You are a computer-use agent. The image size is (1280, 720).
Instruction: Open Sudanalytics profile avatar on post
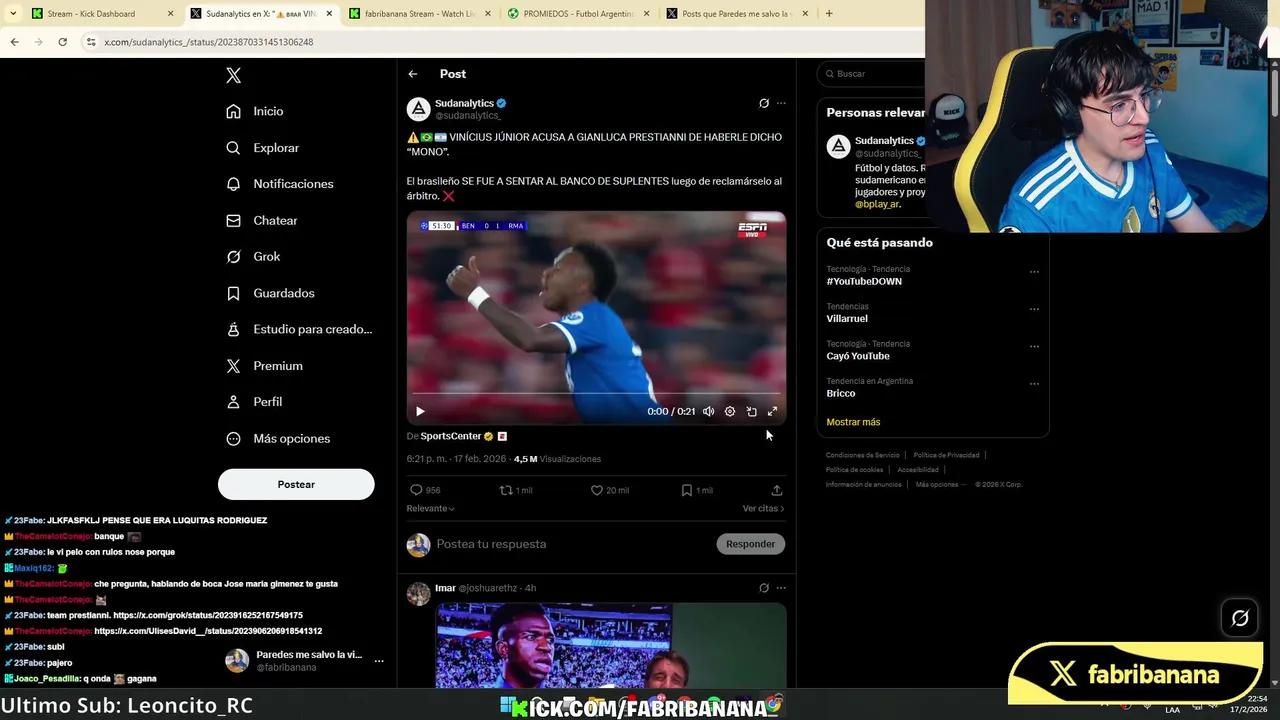[x=418, y=108]
